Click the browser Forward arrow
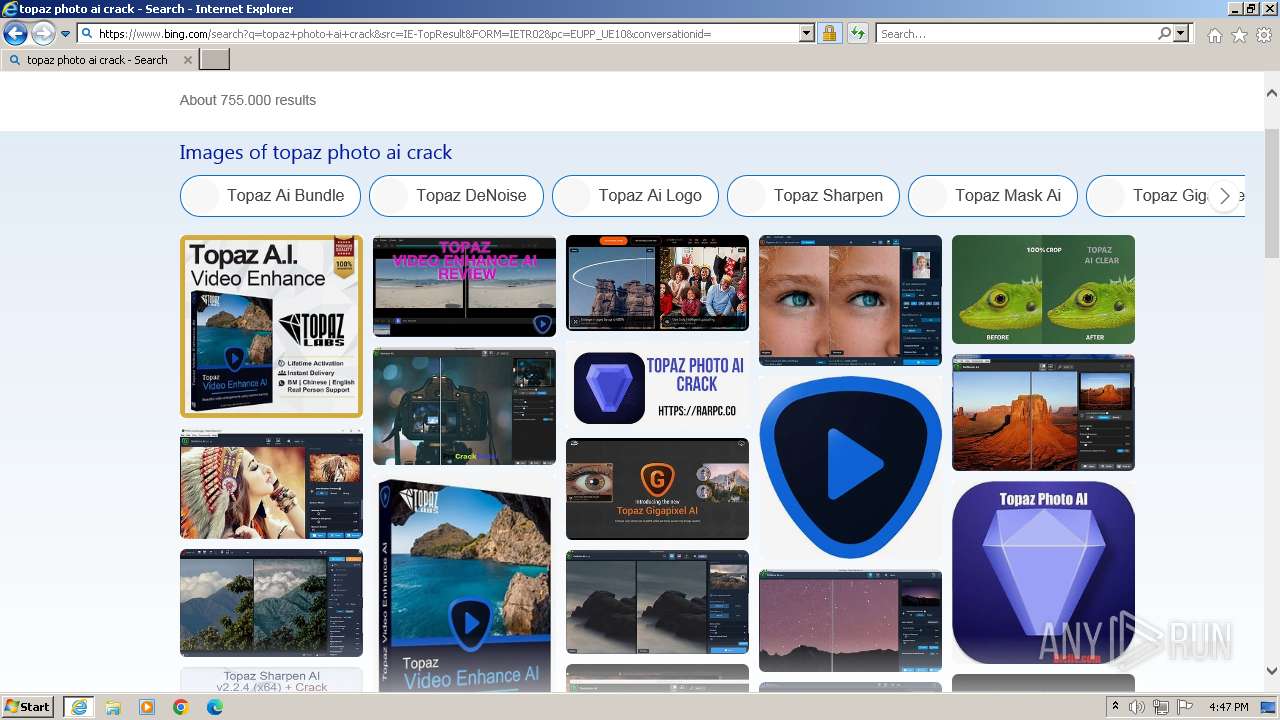Screen dimensions: 1280x720 [x=42, y=34]
